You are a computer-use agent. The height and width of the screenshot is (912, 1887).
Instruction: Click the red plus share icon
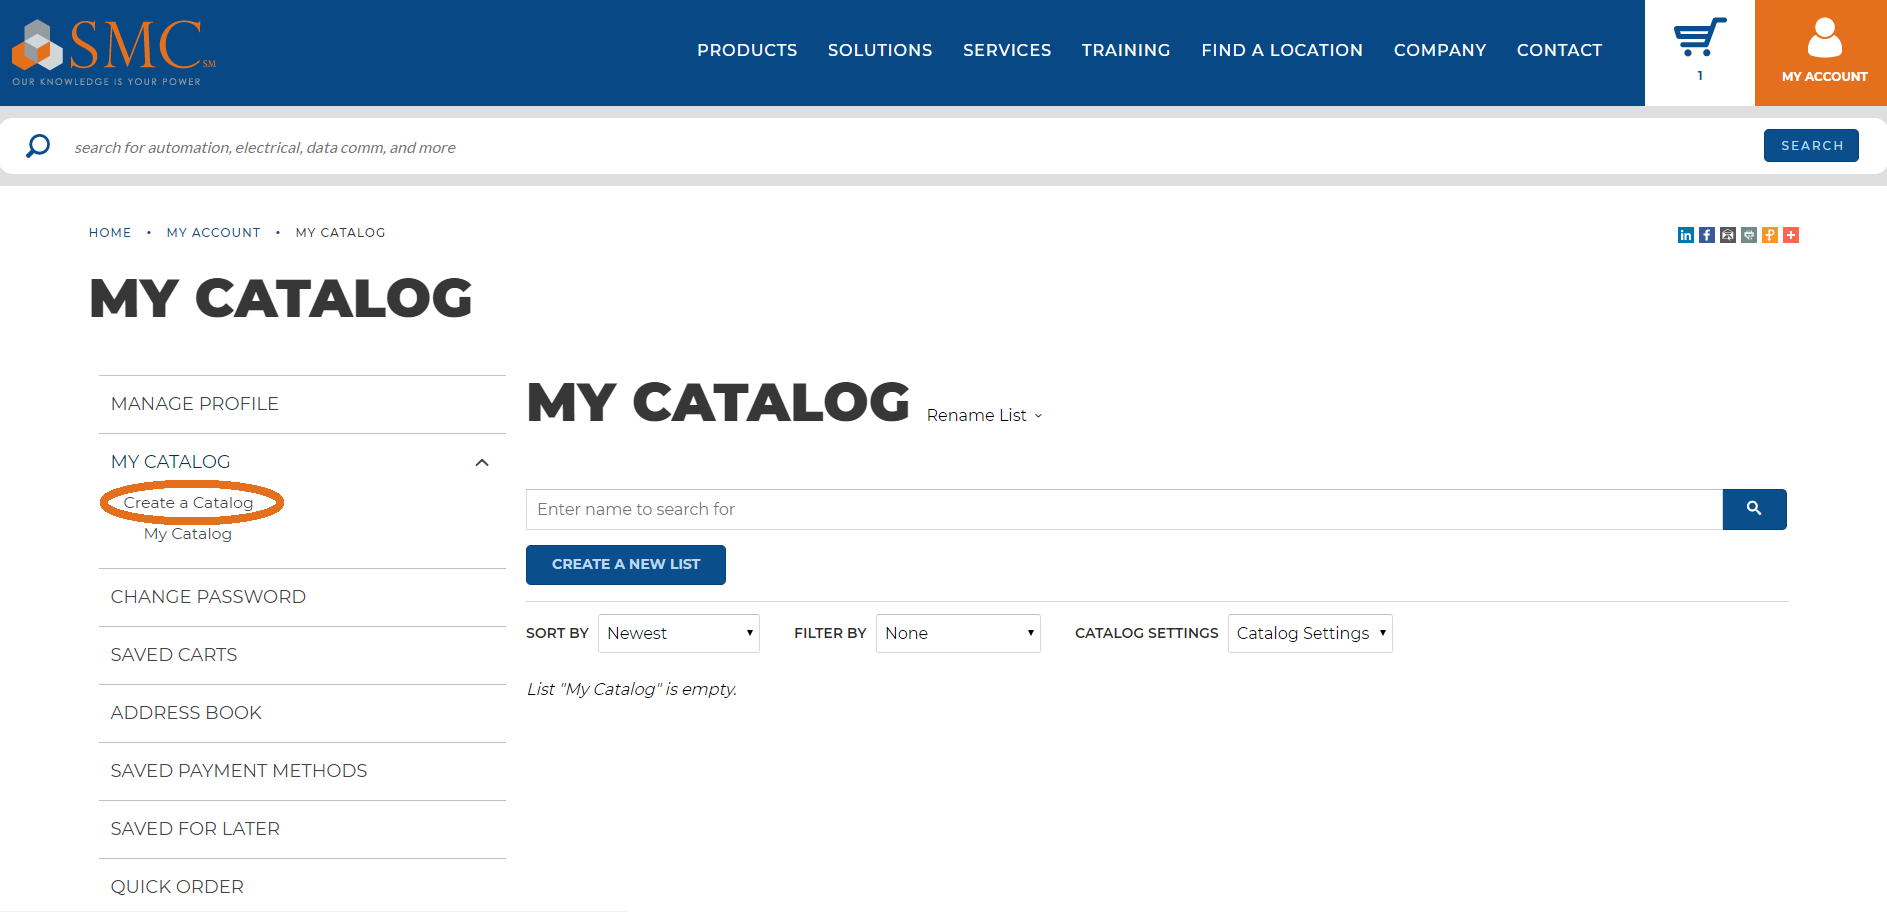click(1790, 235)
